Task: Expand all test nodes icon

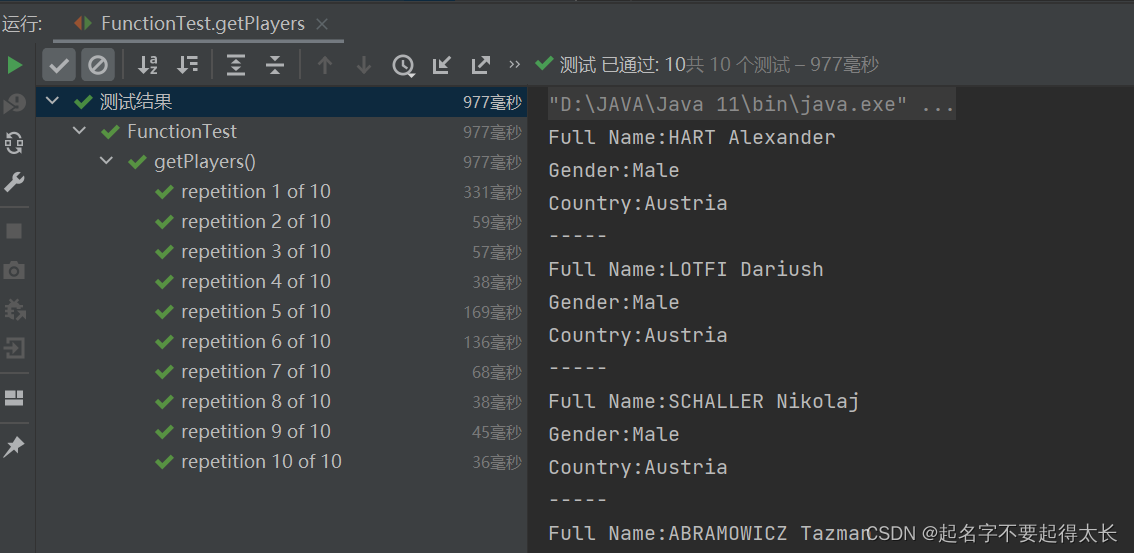Action: point(236,66)
